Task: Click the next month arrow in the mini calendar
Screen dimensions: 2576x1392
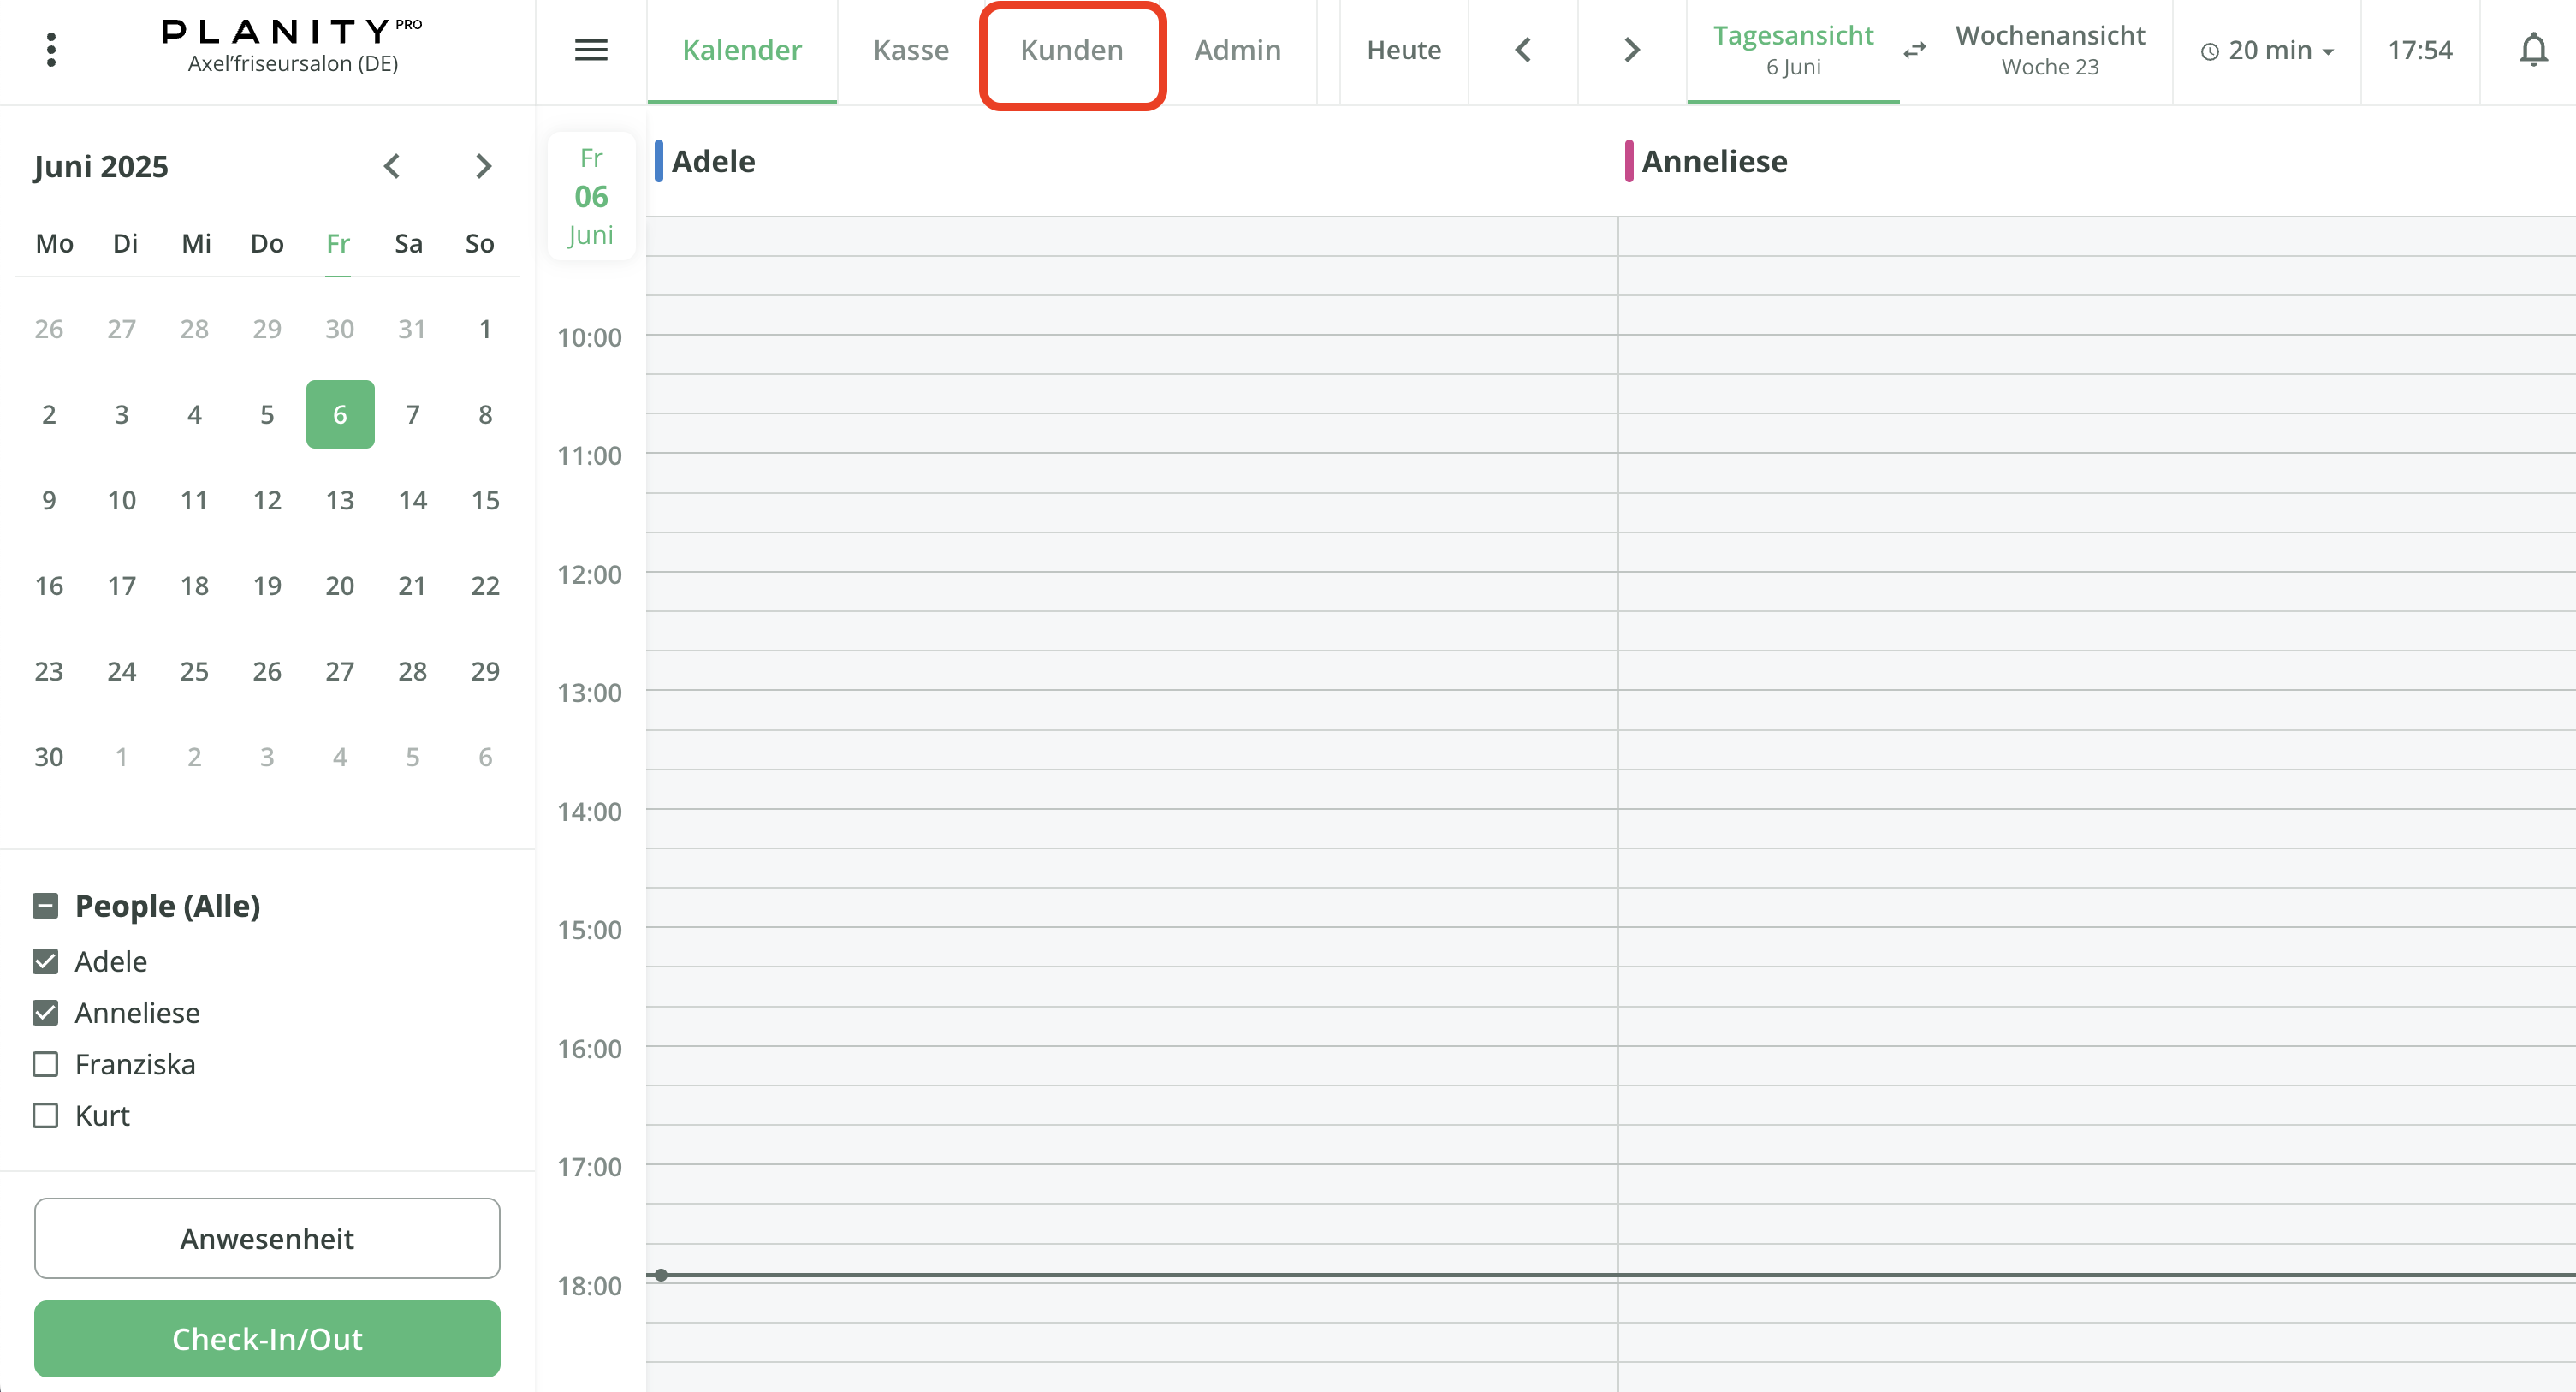Action: click(x=484, y=166)
